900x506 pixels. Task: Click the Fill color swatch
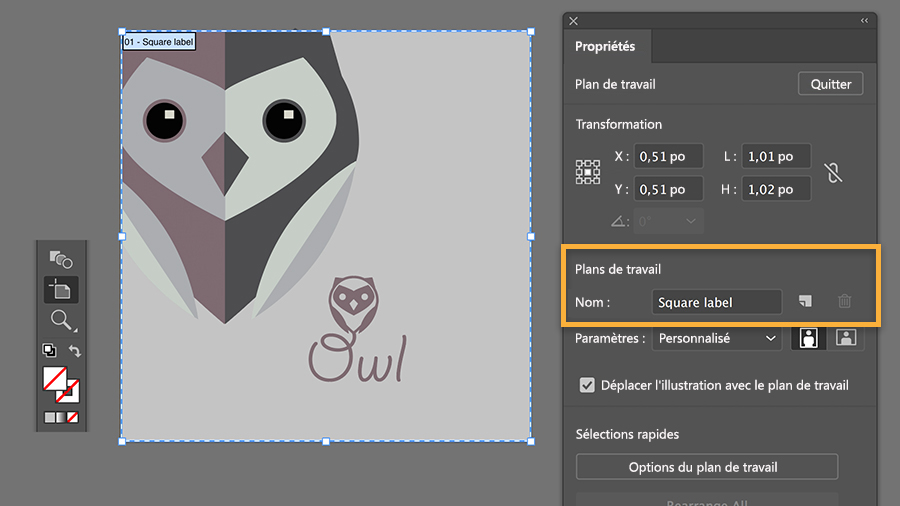54,379
